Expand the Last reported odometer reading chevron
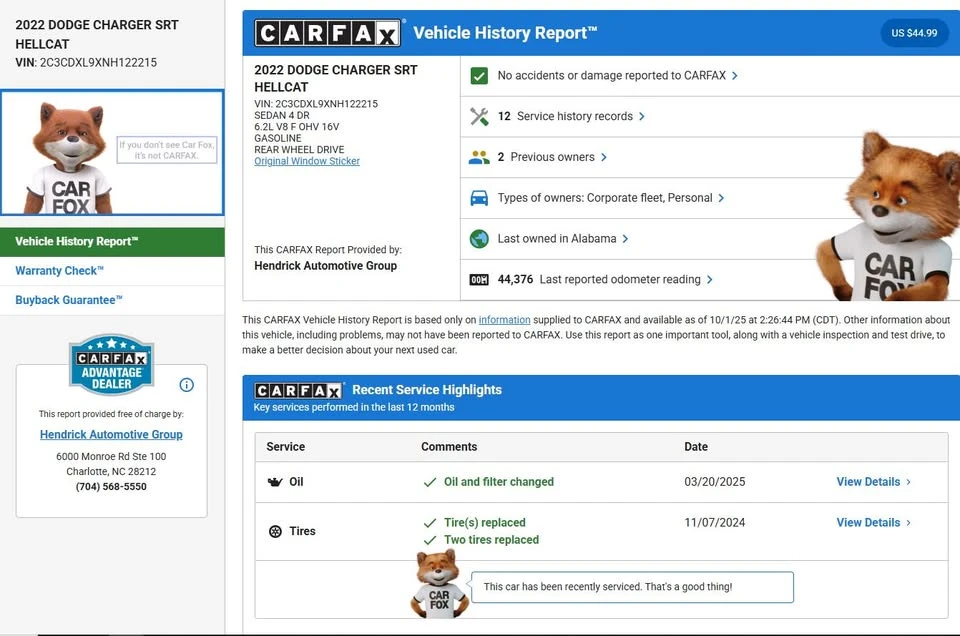The image size is (960, 636). click(x=710, y=280)
